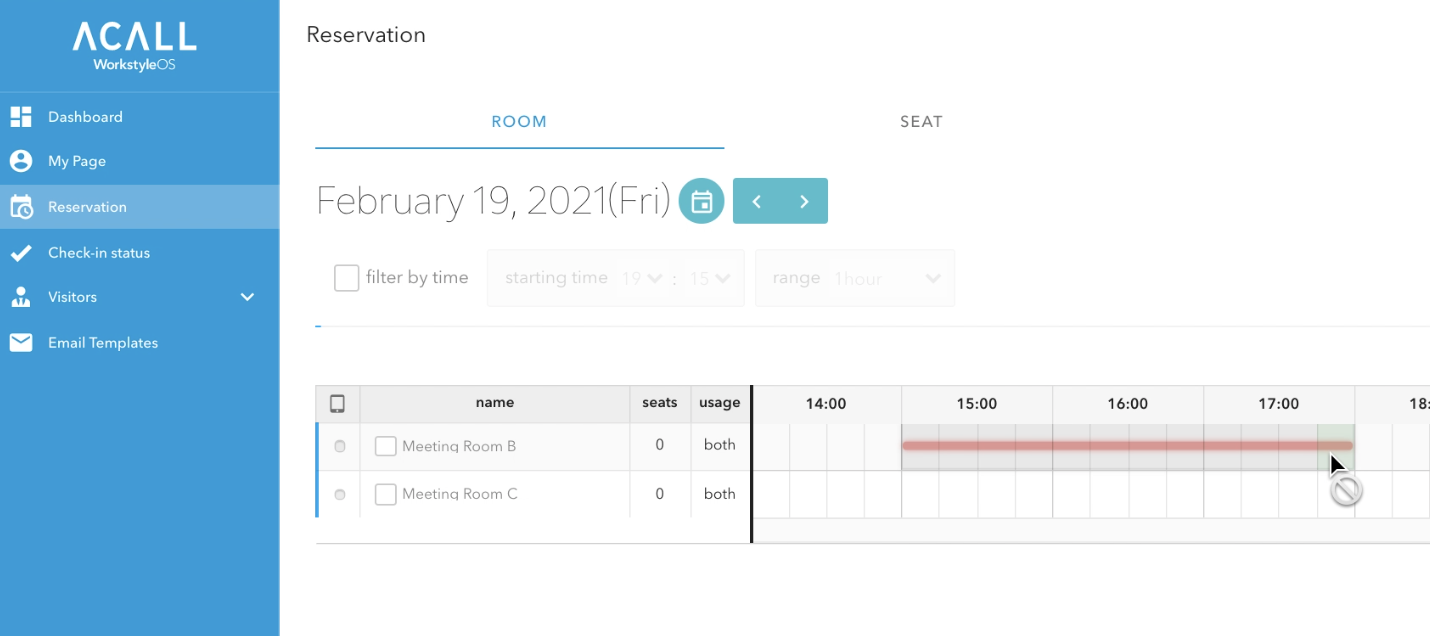Open the range duration dropdown

(x=888, y=278)
